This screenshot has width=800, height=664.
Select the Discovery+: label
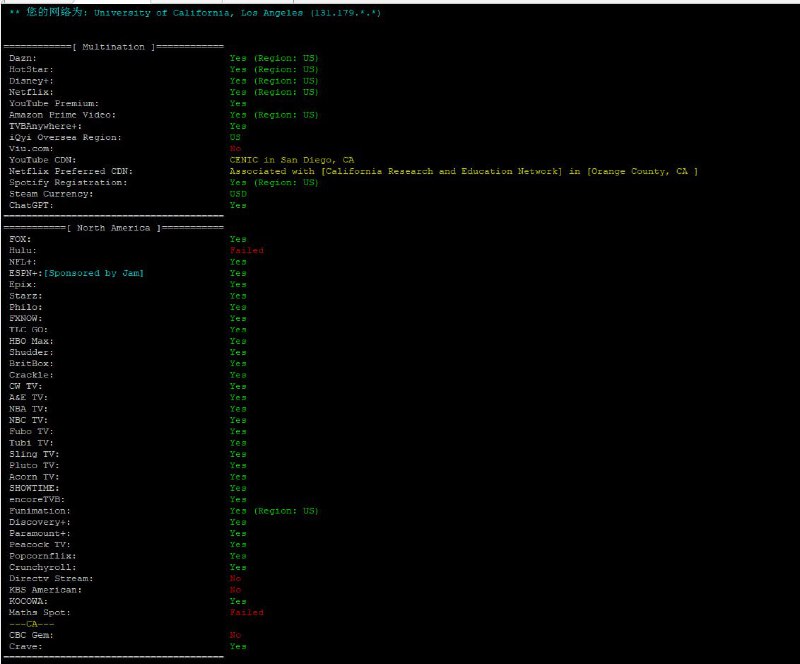40,522
